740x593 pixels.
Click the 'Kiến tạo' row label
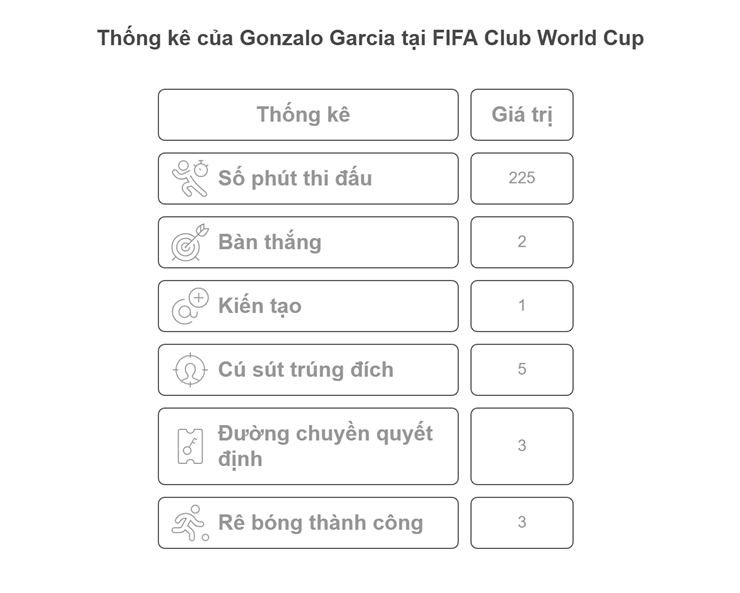[260, 306]
